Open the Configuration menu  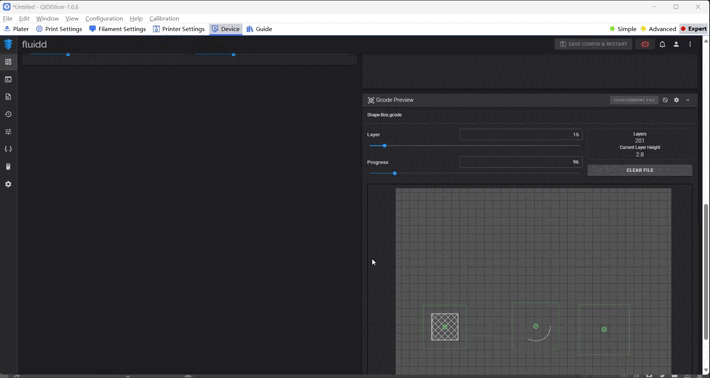(x=104, y=19)
